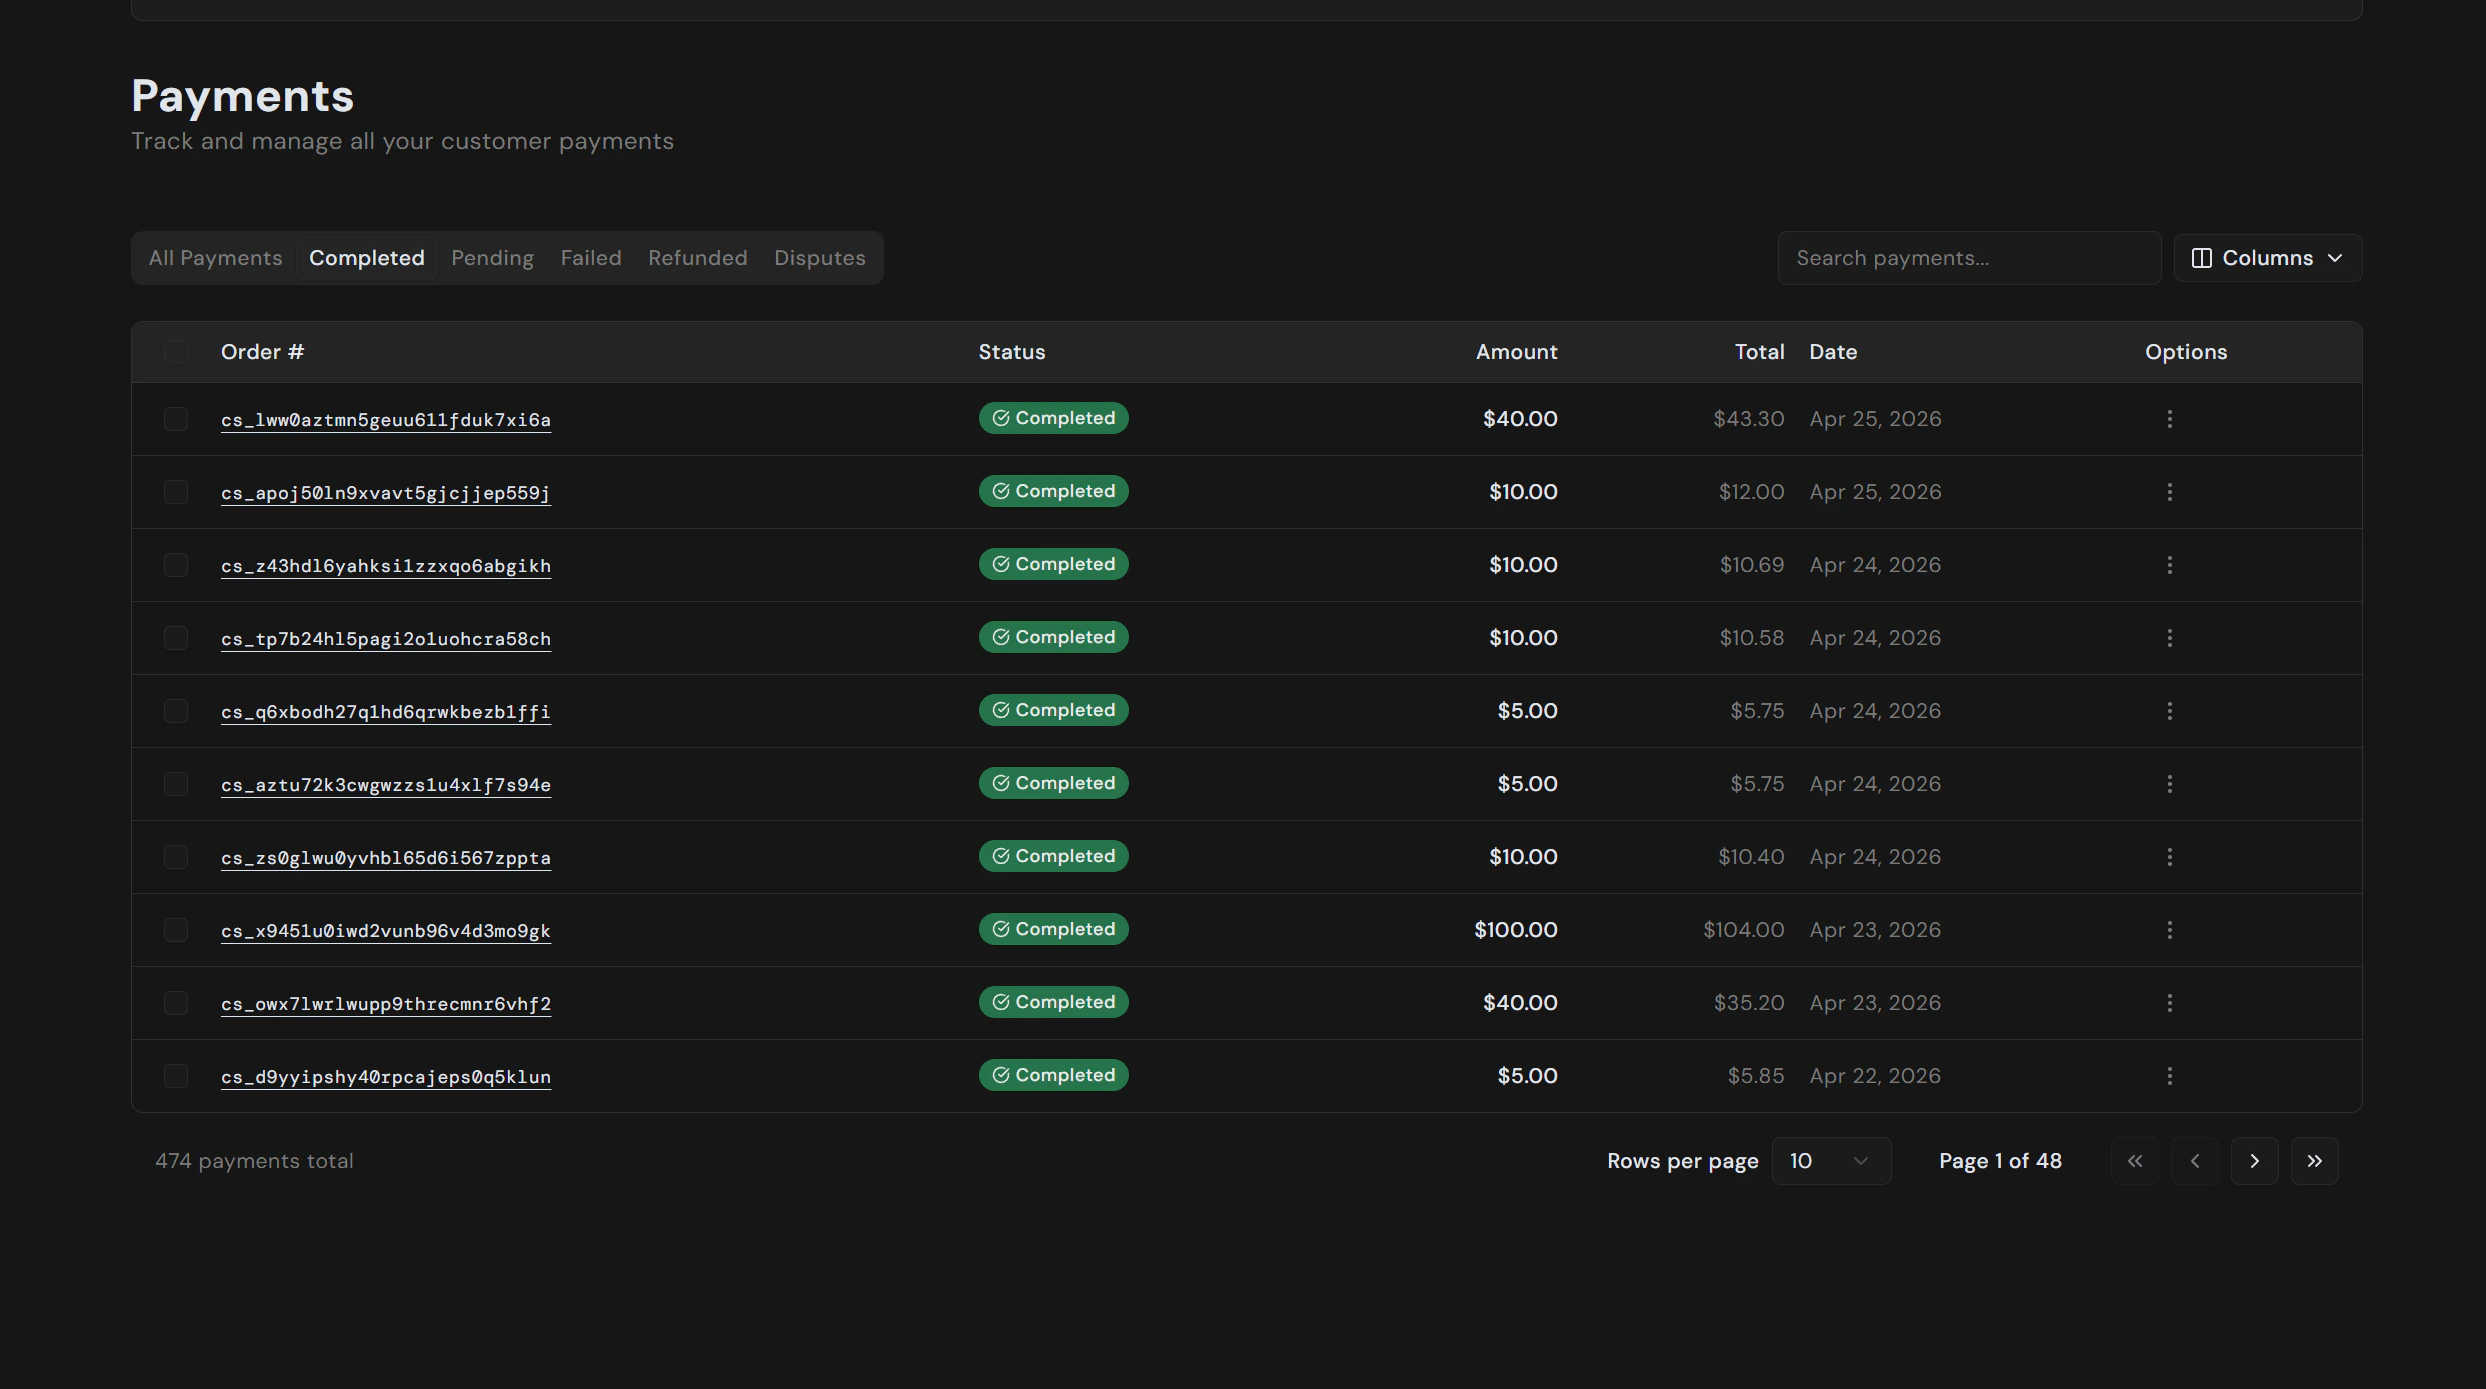Click the Status column header
The height and width of the screenshot is (1389, 2486).
(x=1011, y=352)
